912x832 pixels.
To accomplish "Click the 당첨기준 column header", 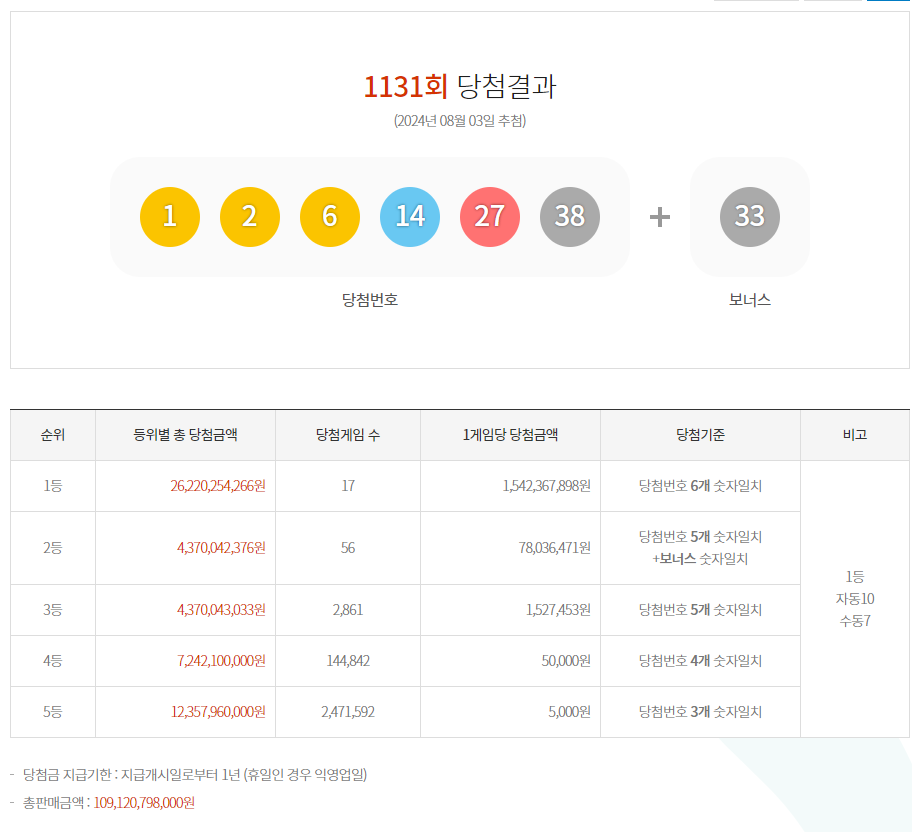I will [x=700, y=435].
